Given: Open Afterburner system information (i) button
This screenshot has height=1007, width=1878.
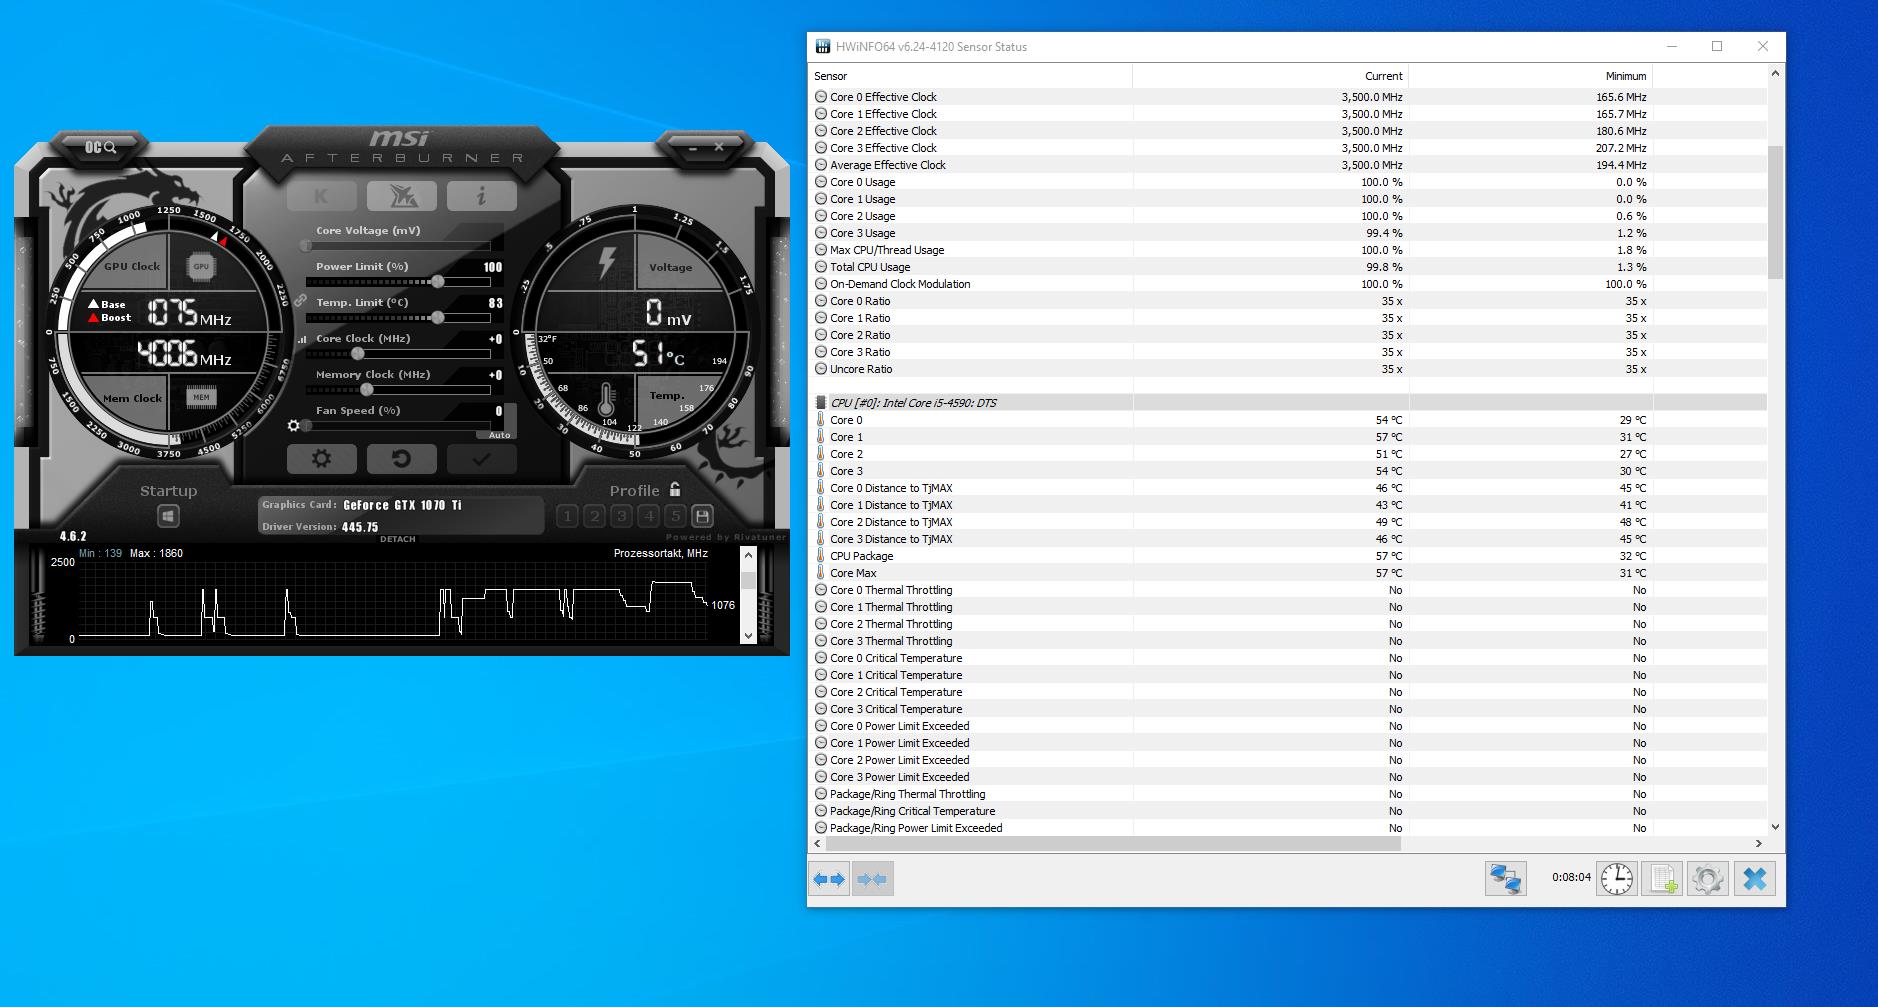Looking at the screenshot, I should click(481, 196).
